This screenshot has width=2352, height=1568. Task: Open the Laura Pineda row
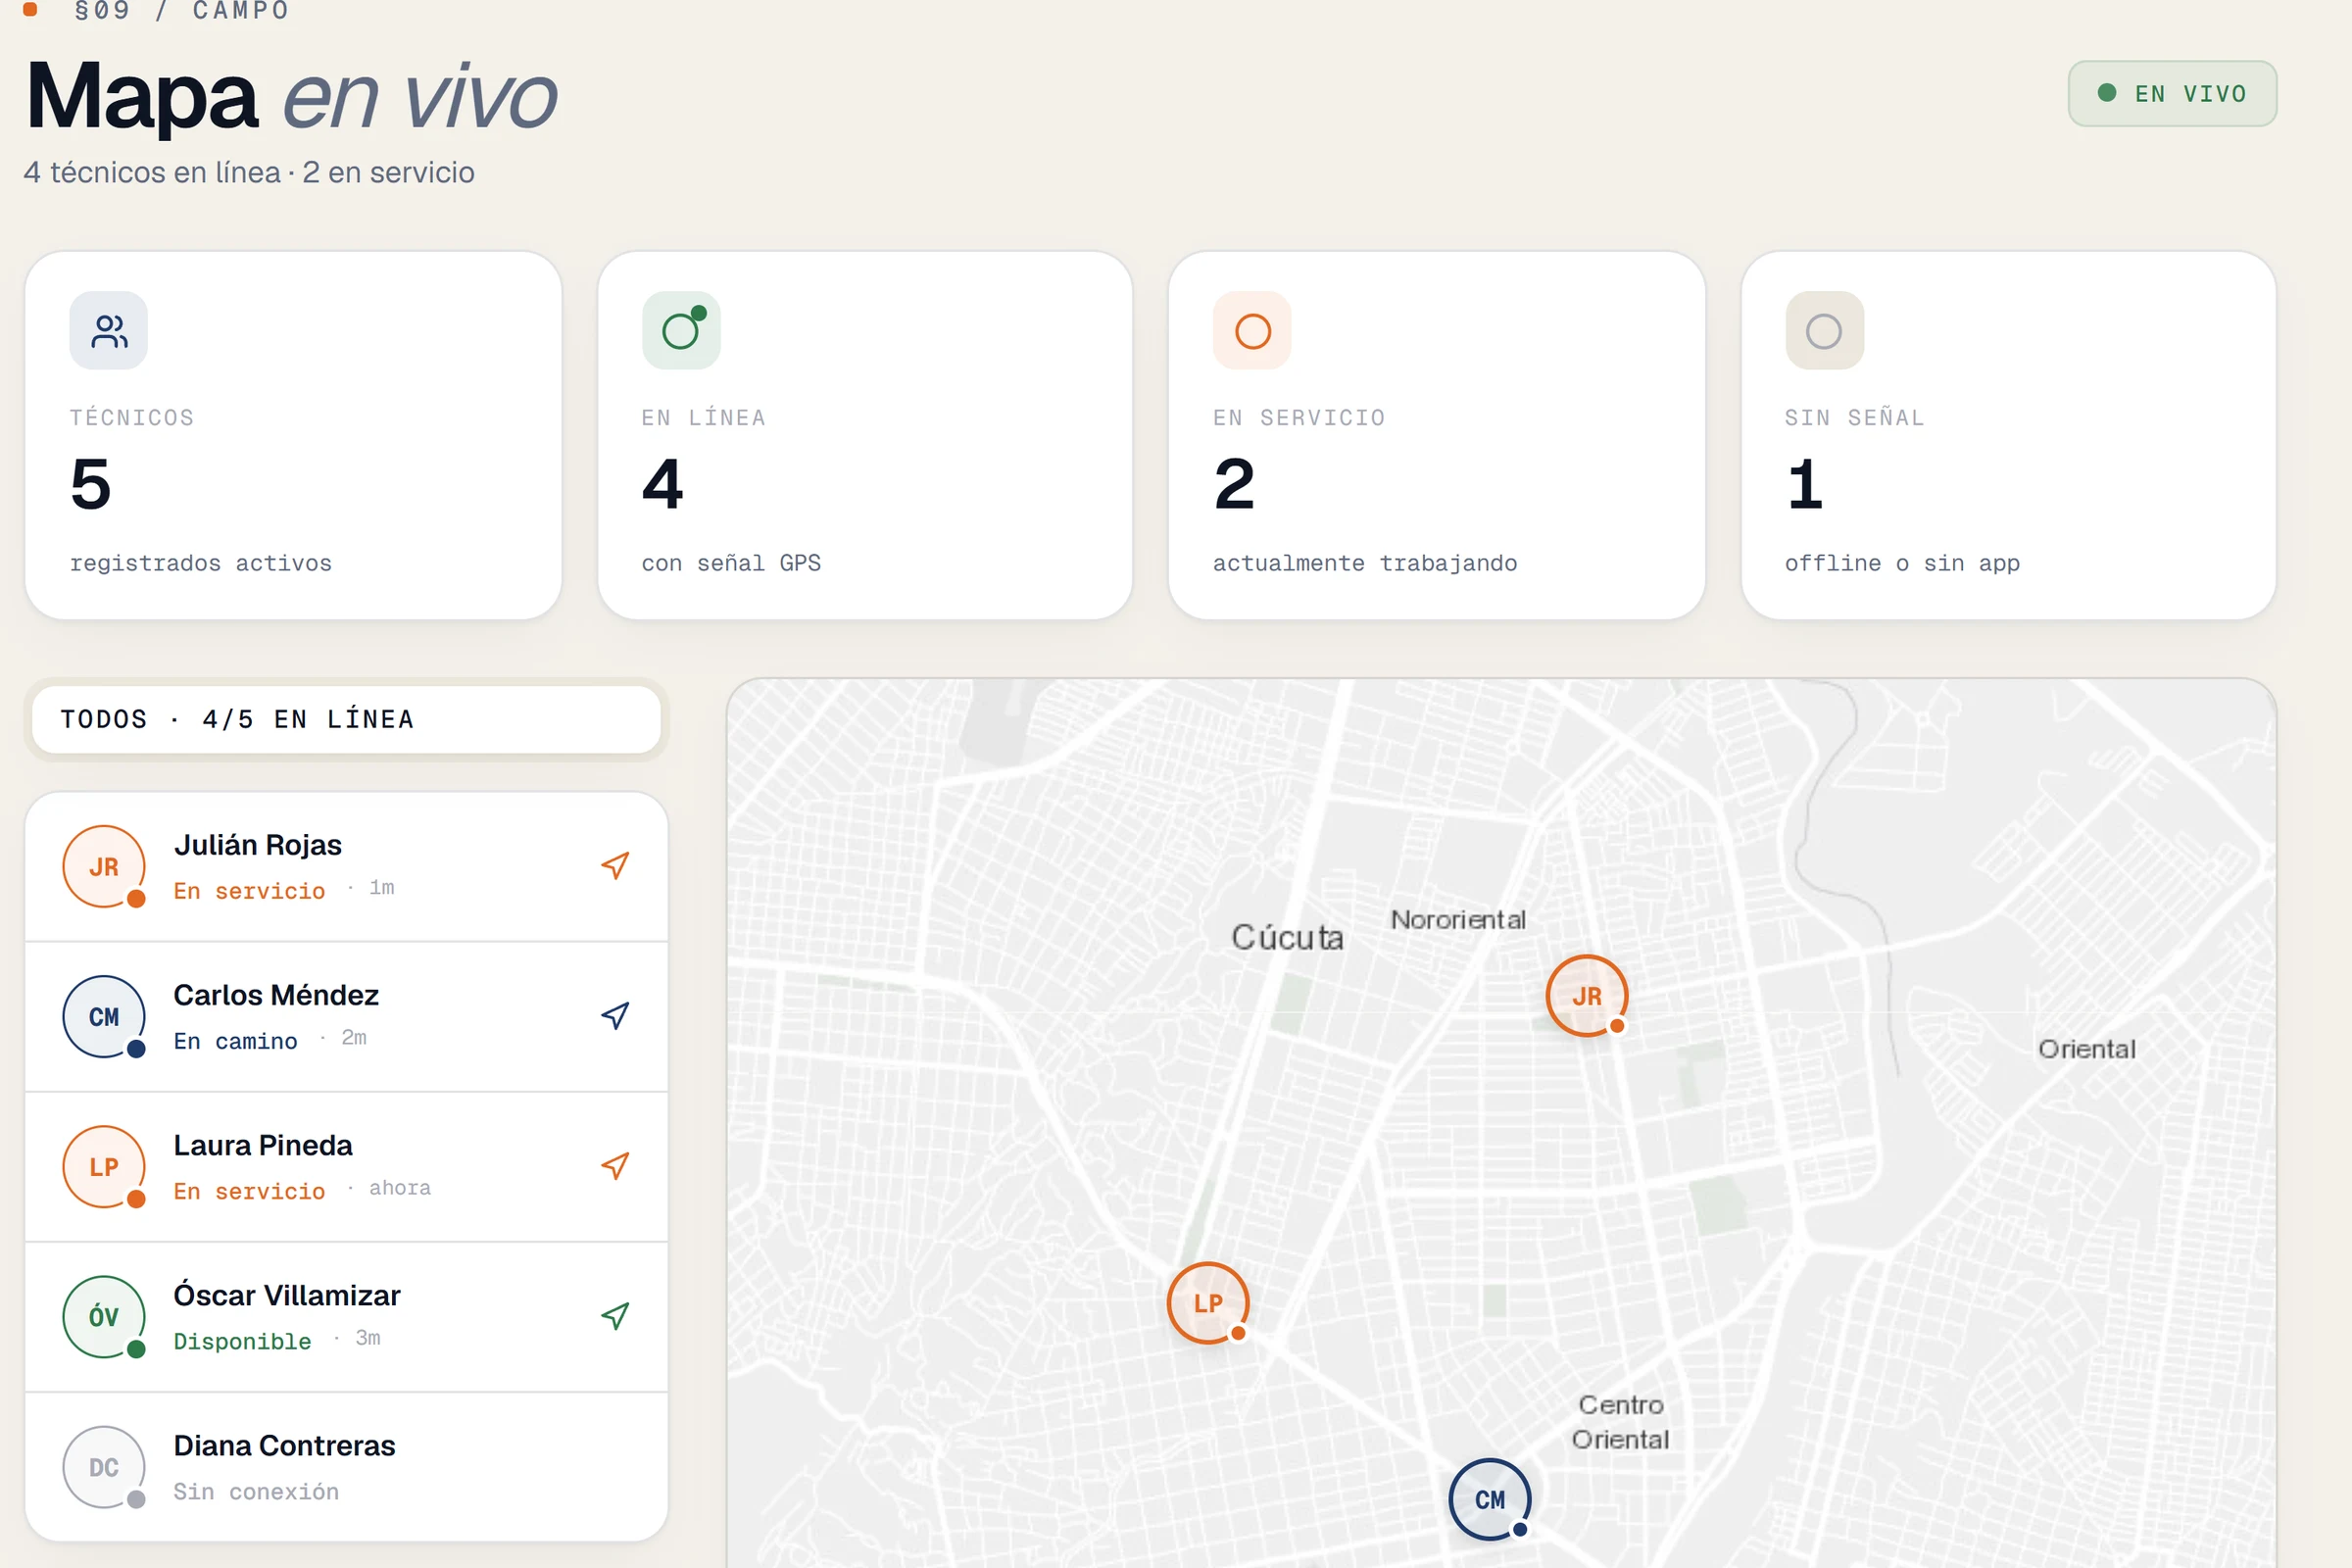pos(346,1166)
